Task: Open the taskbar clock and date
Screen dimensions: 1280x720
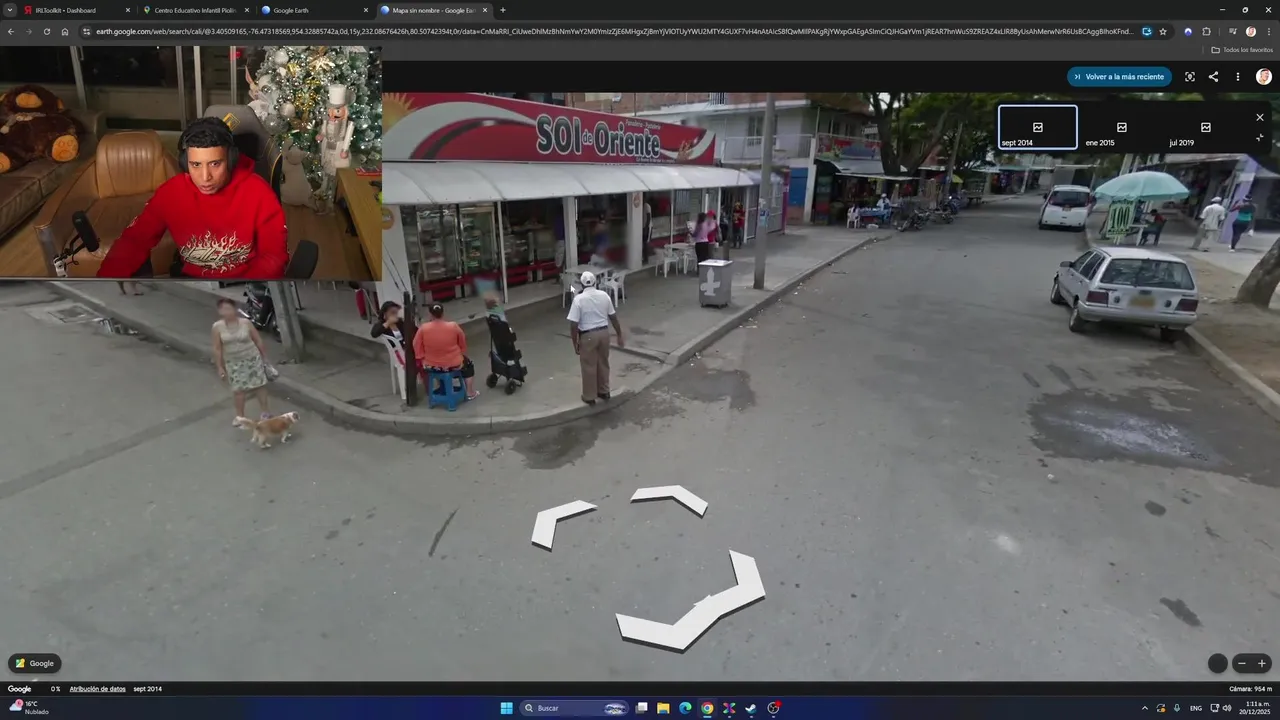Action: click(x=1255, y=708)
